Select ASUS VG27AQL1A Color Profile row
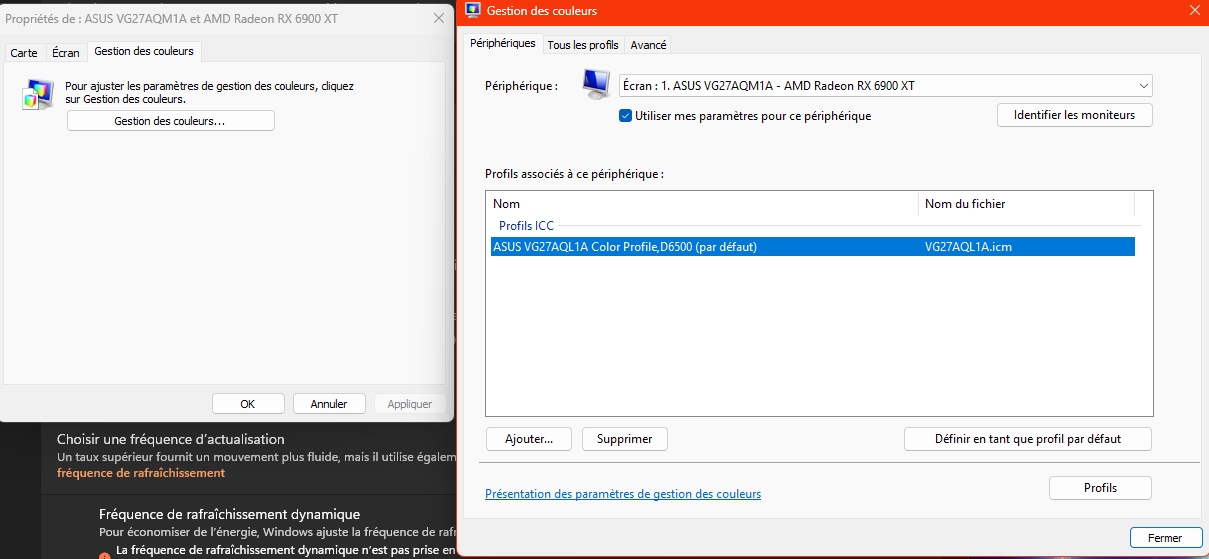Viewport: 1209px width, 559px height. (813, 247)
